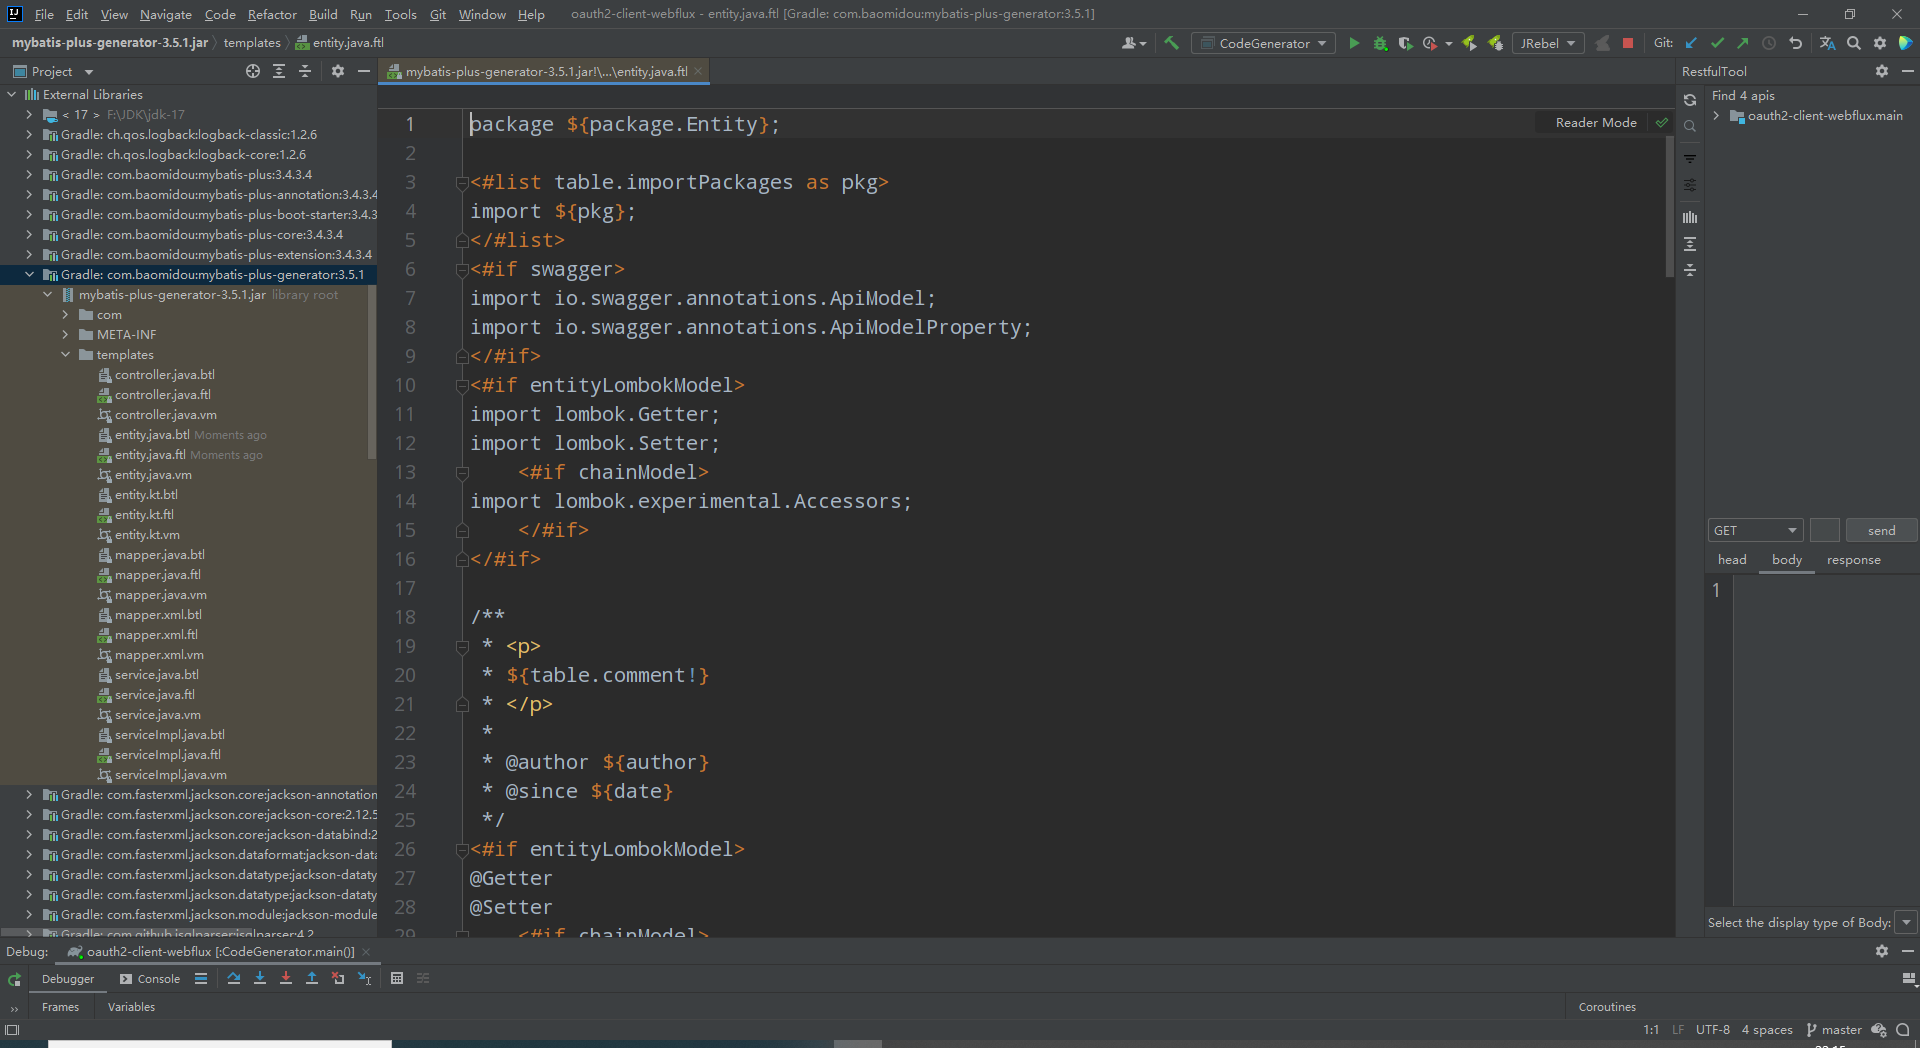
Task: Select mapper.xml.vm in templates
Action: coord(159,654)
